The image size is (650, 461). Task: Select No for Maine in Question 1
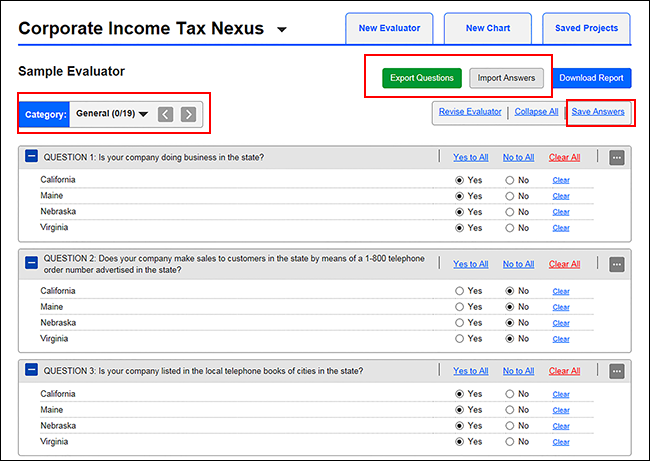510,196
